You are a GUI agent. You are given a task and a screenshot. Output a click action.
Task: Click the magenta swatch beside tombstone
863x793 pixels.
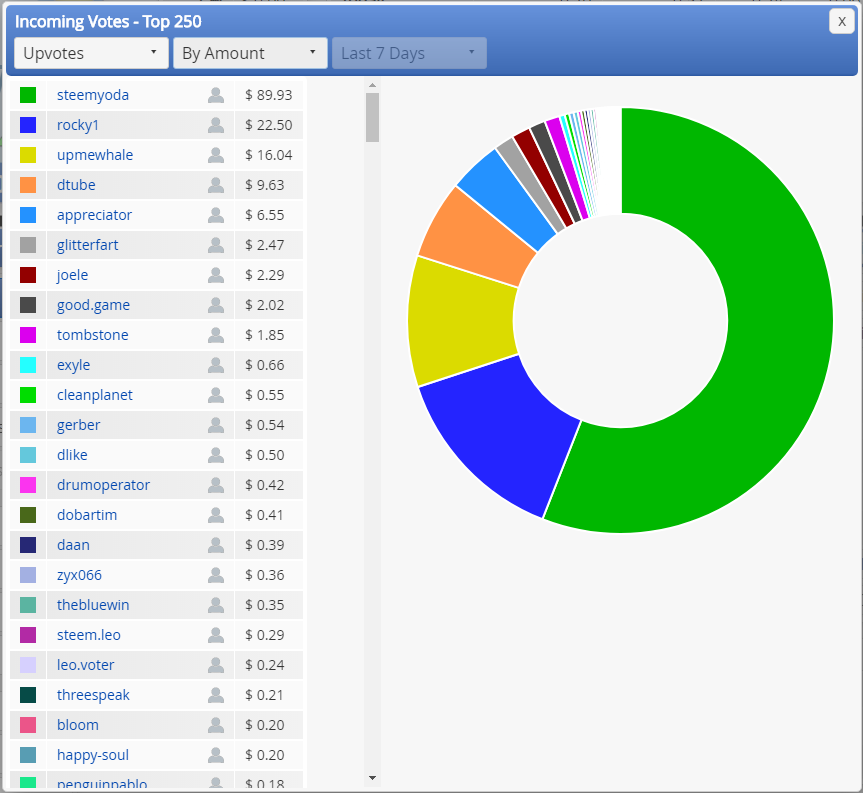tap(28, 335)
